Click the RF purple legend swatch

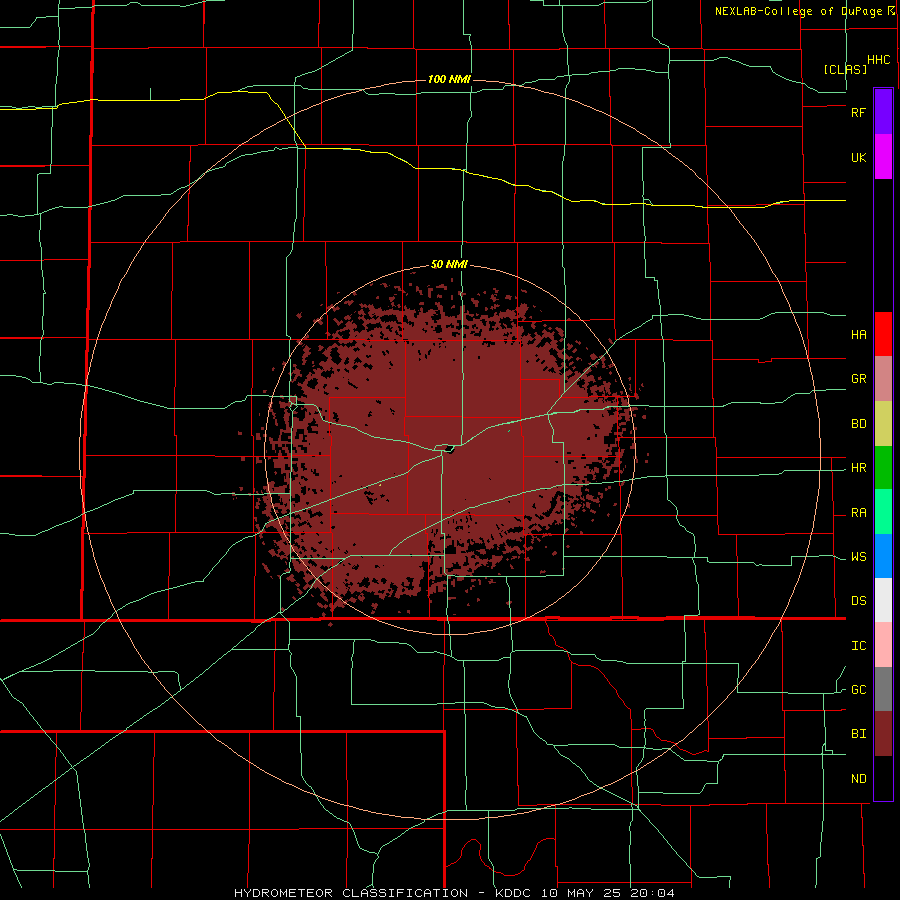(x=883, y=112)
